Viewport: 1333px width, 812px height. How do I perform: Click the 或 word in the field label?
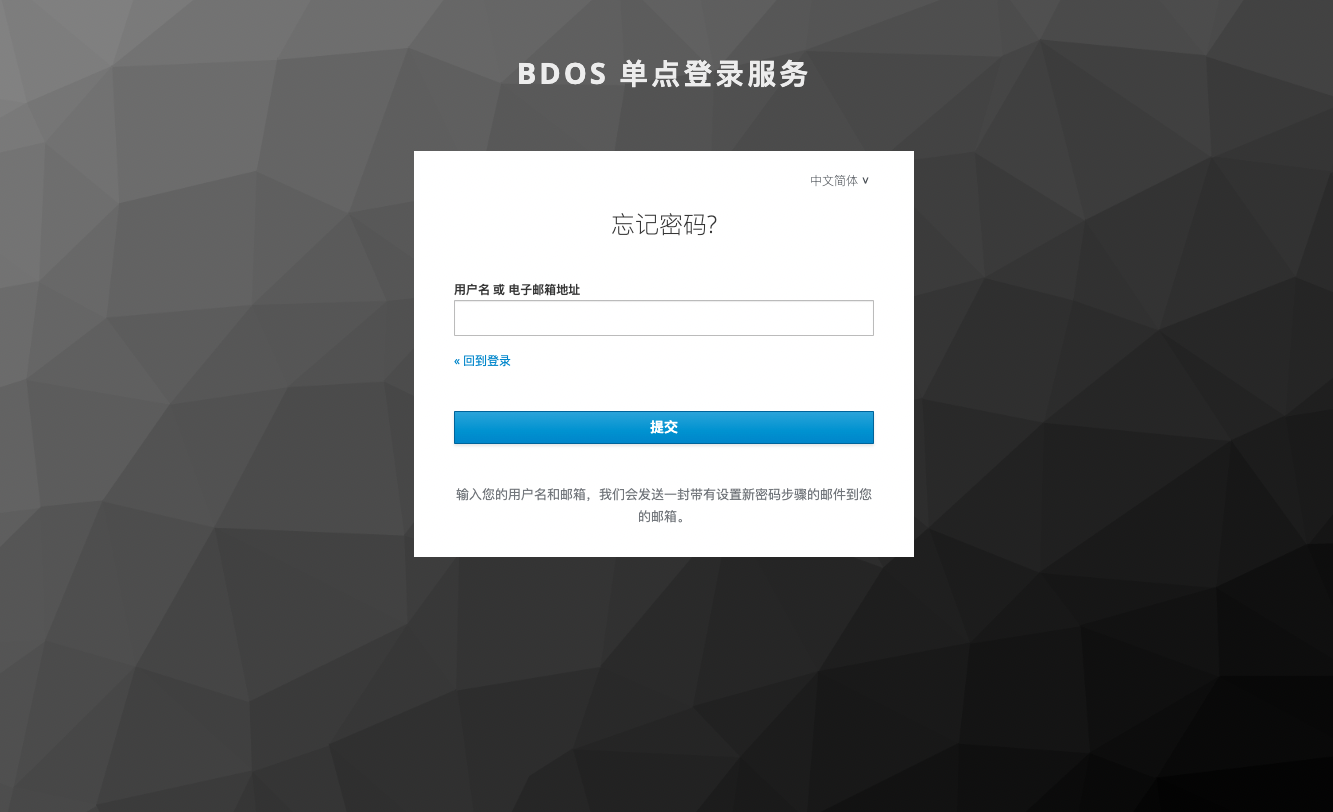coord(499,290)
